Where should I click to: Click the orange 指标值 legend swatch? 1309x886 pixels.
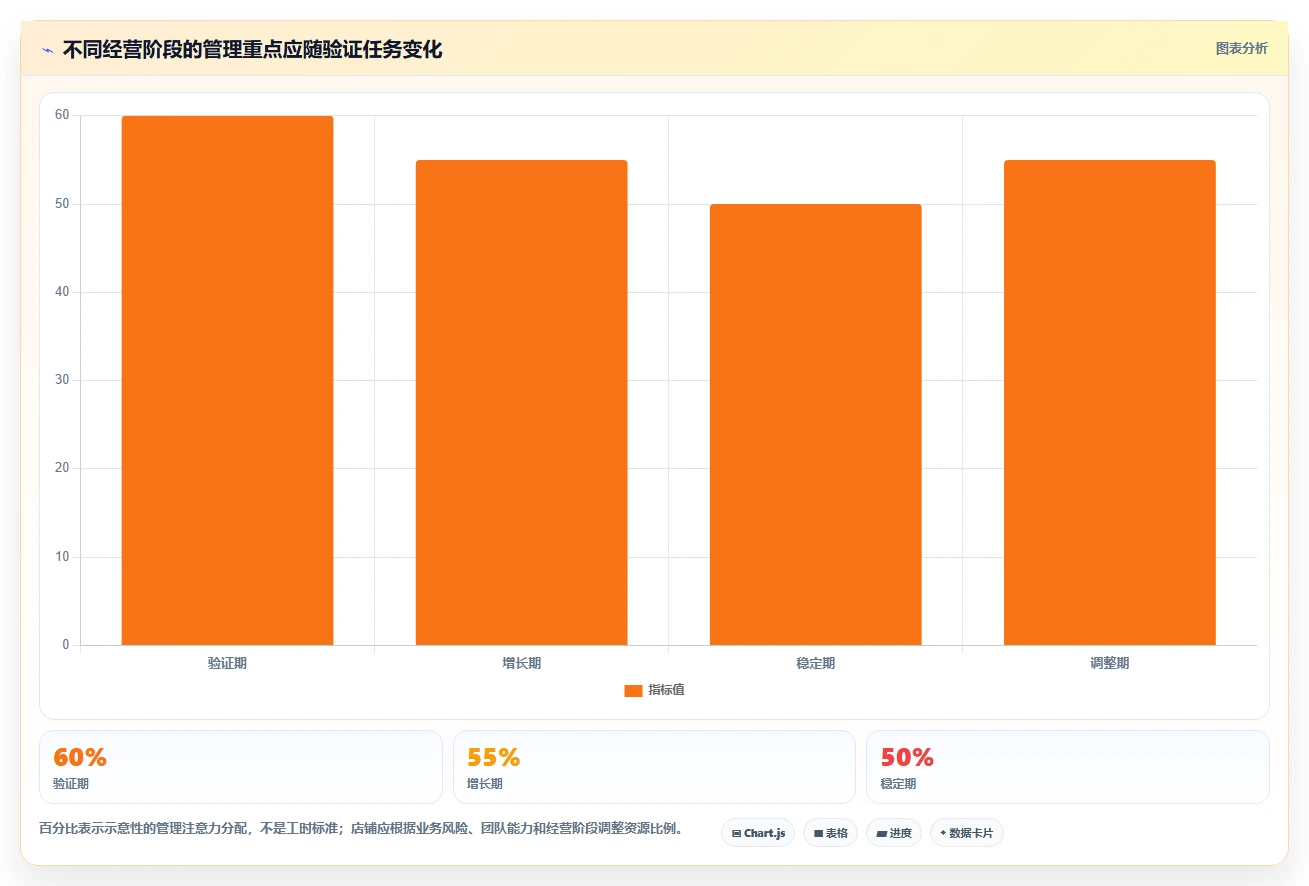click(633, 691)
